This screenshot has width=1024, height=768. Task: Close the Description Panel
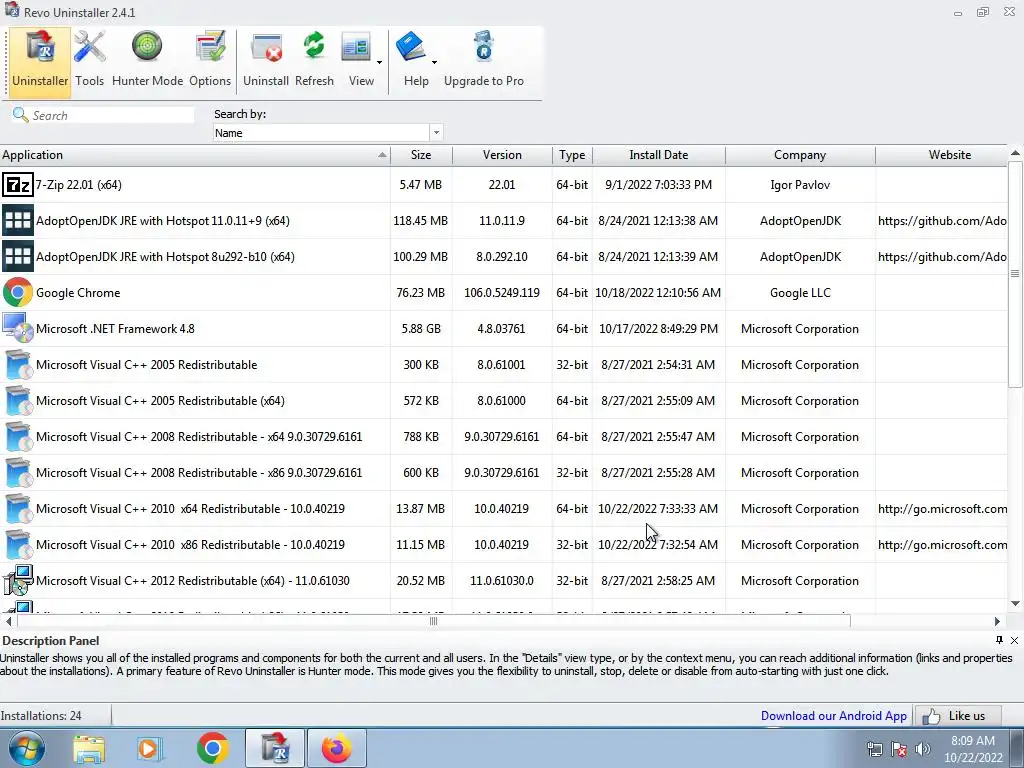coord(1014,640)
